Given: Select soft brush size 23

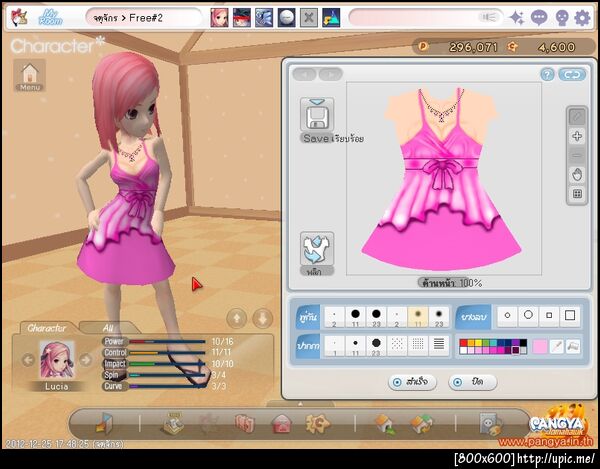Looking at the screenshot, I should pos(439,317).
